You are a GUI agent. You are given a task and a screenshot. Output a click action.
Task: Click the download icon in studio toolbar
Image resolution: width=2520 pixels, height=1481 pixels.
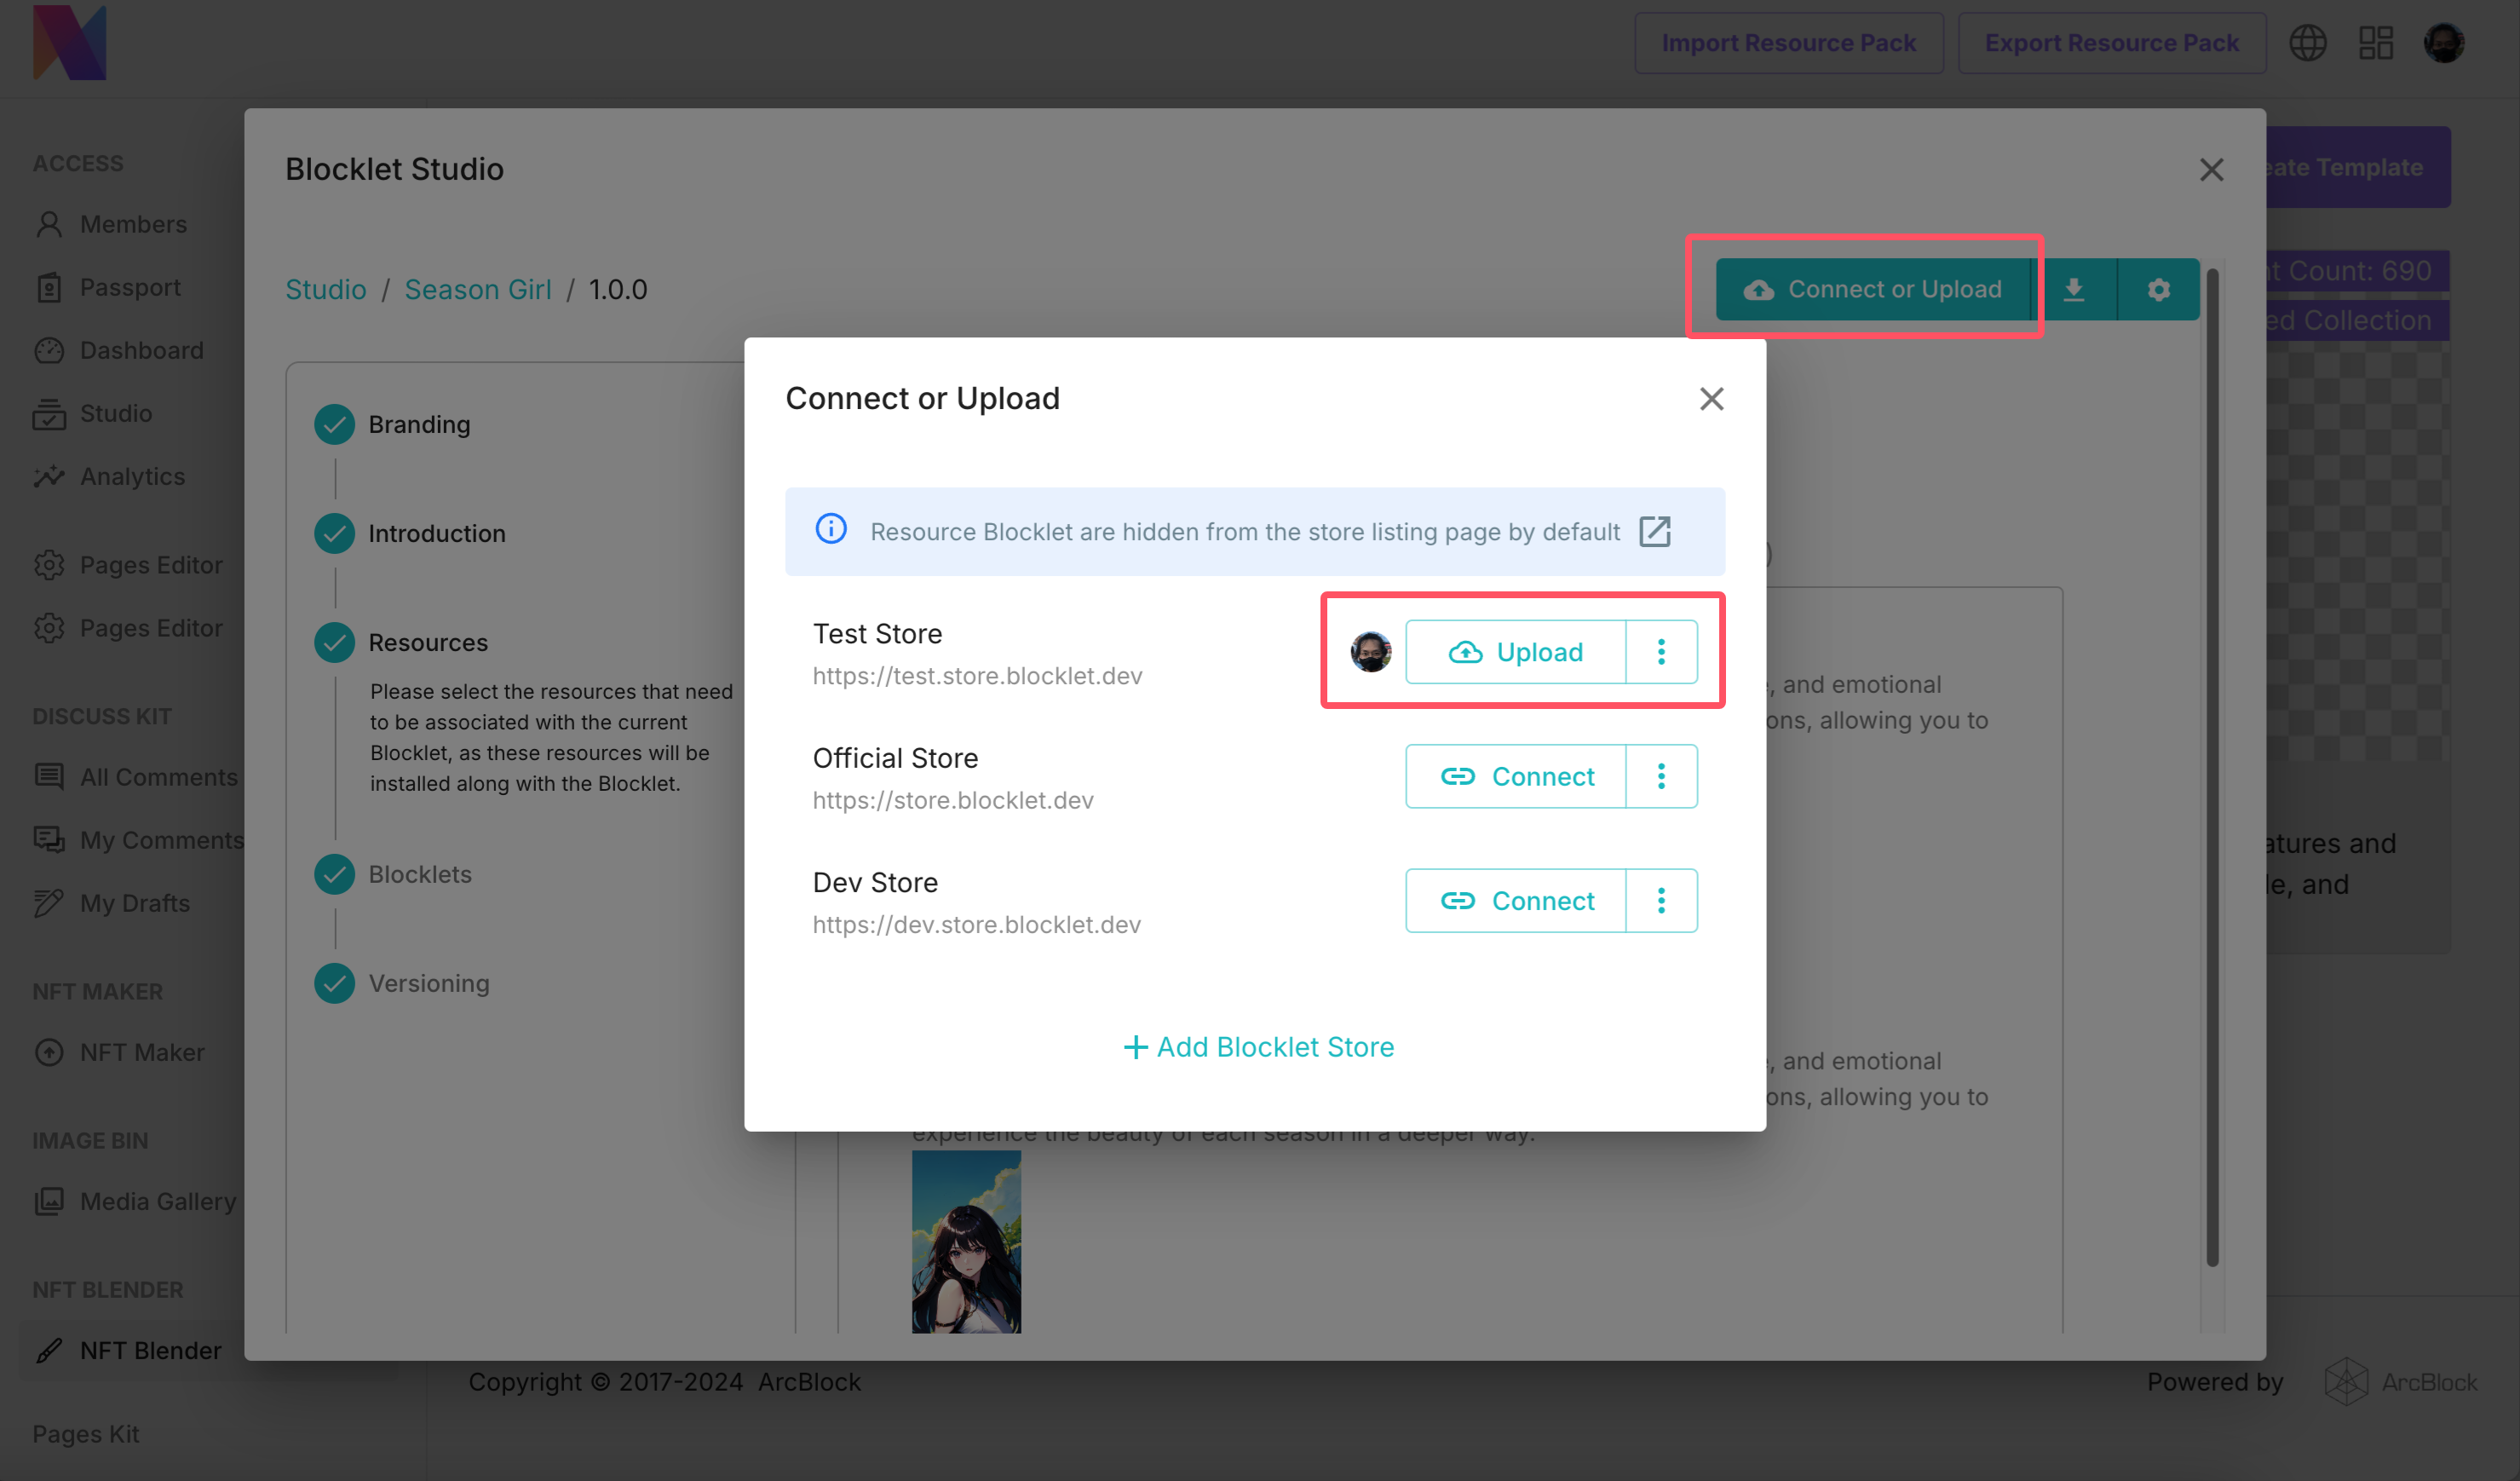(x=2074, y=290)
